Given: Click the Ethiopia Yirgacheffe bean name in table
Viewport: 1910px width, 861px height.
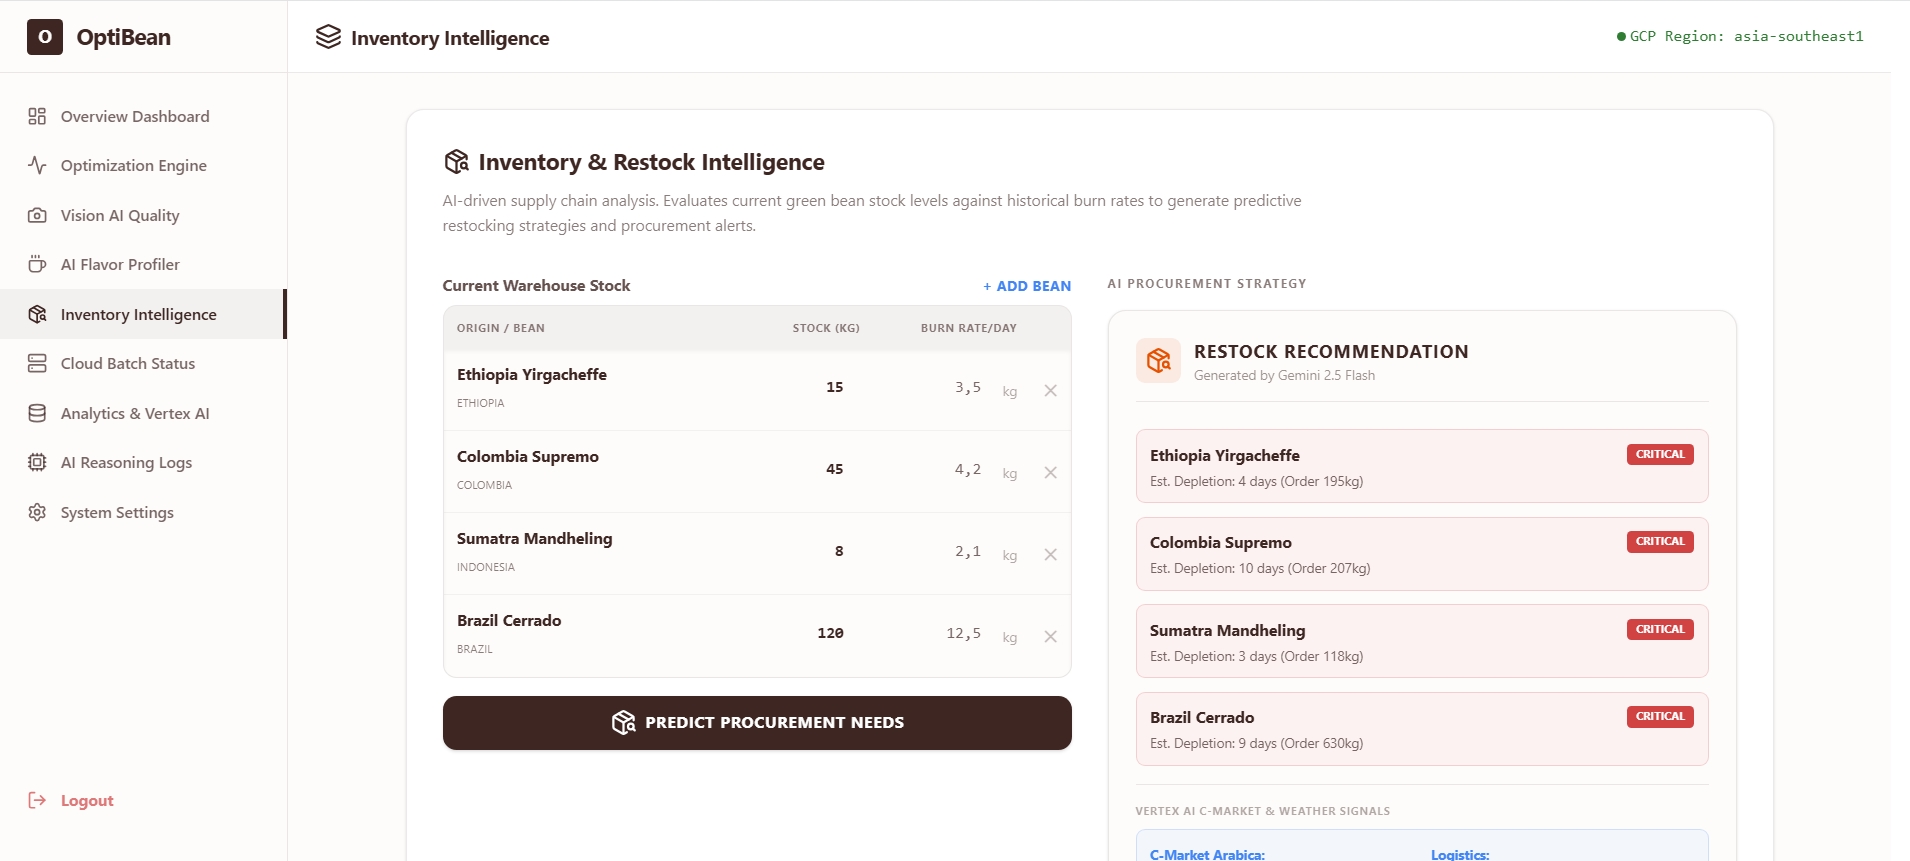Looking at the screenshot, I should [532, 374].
